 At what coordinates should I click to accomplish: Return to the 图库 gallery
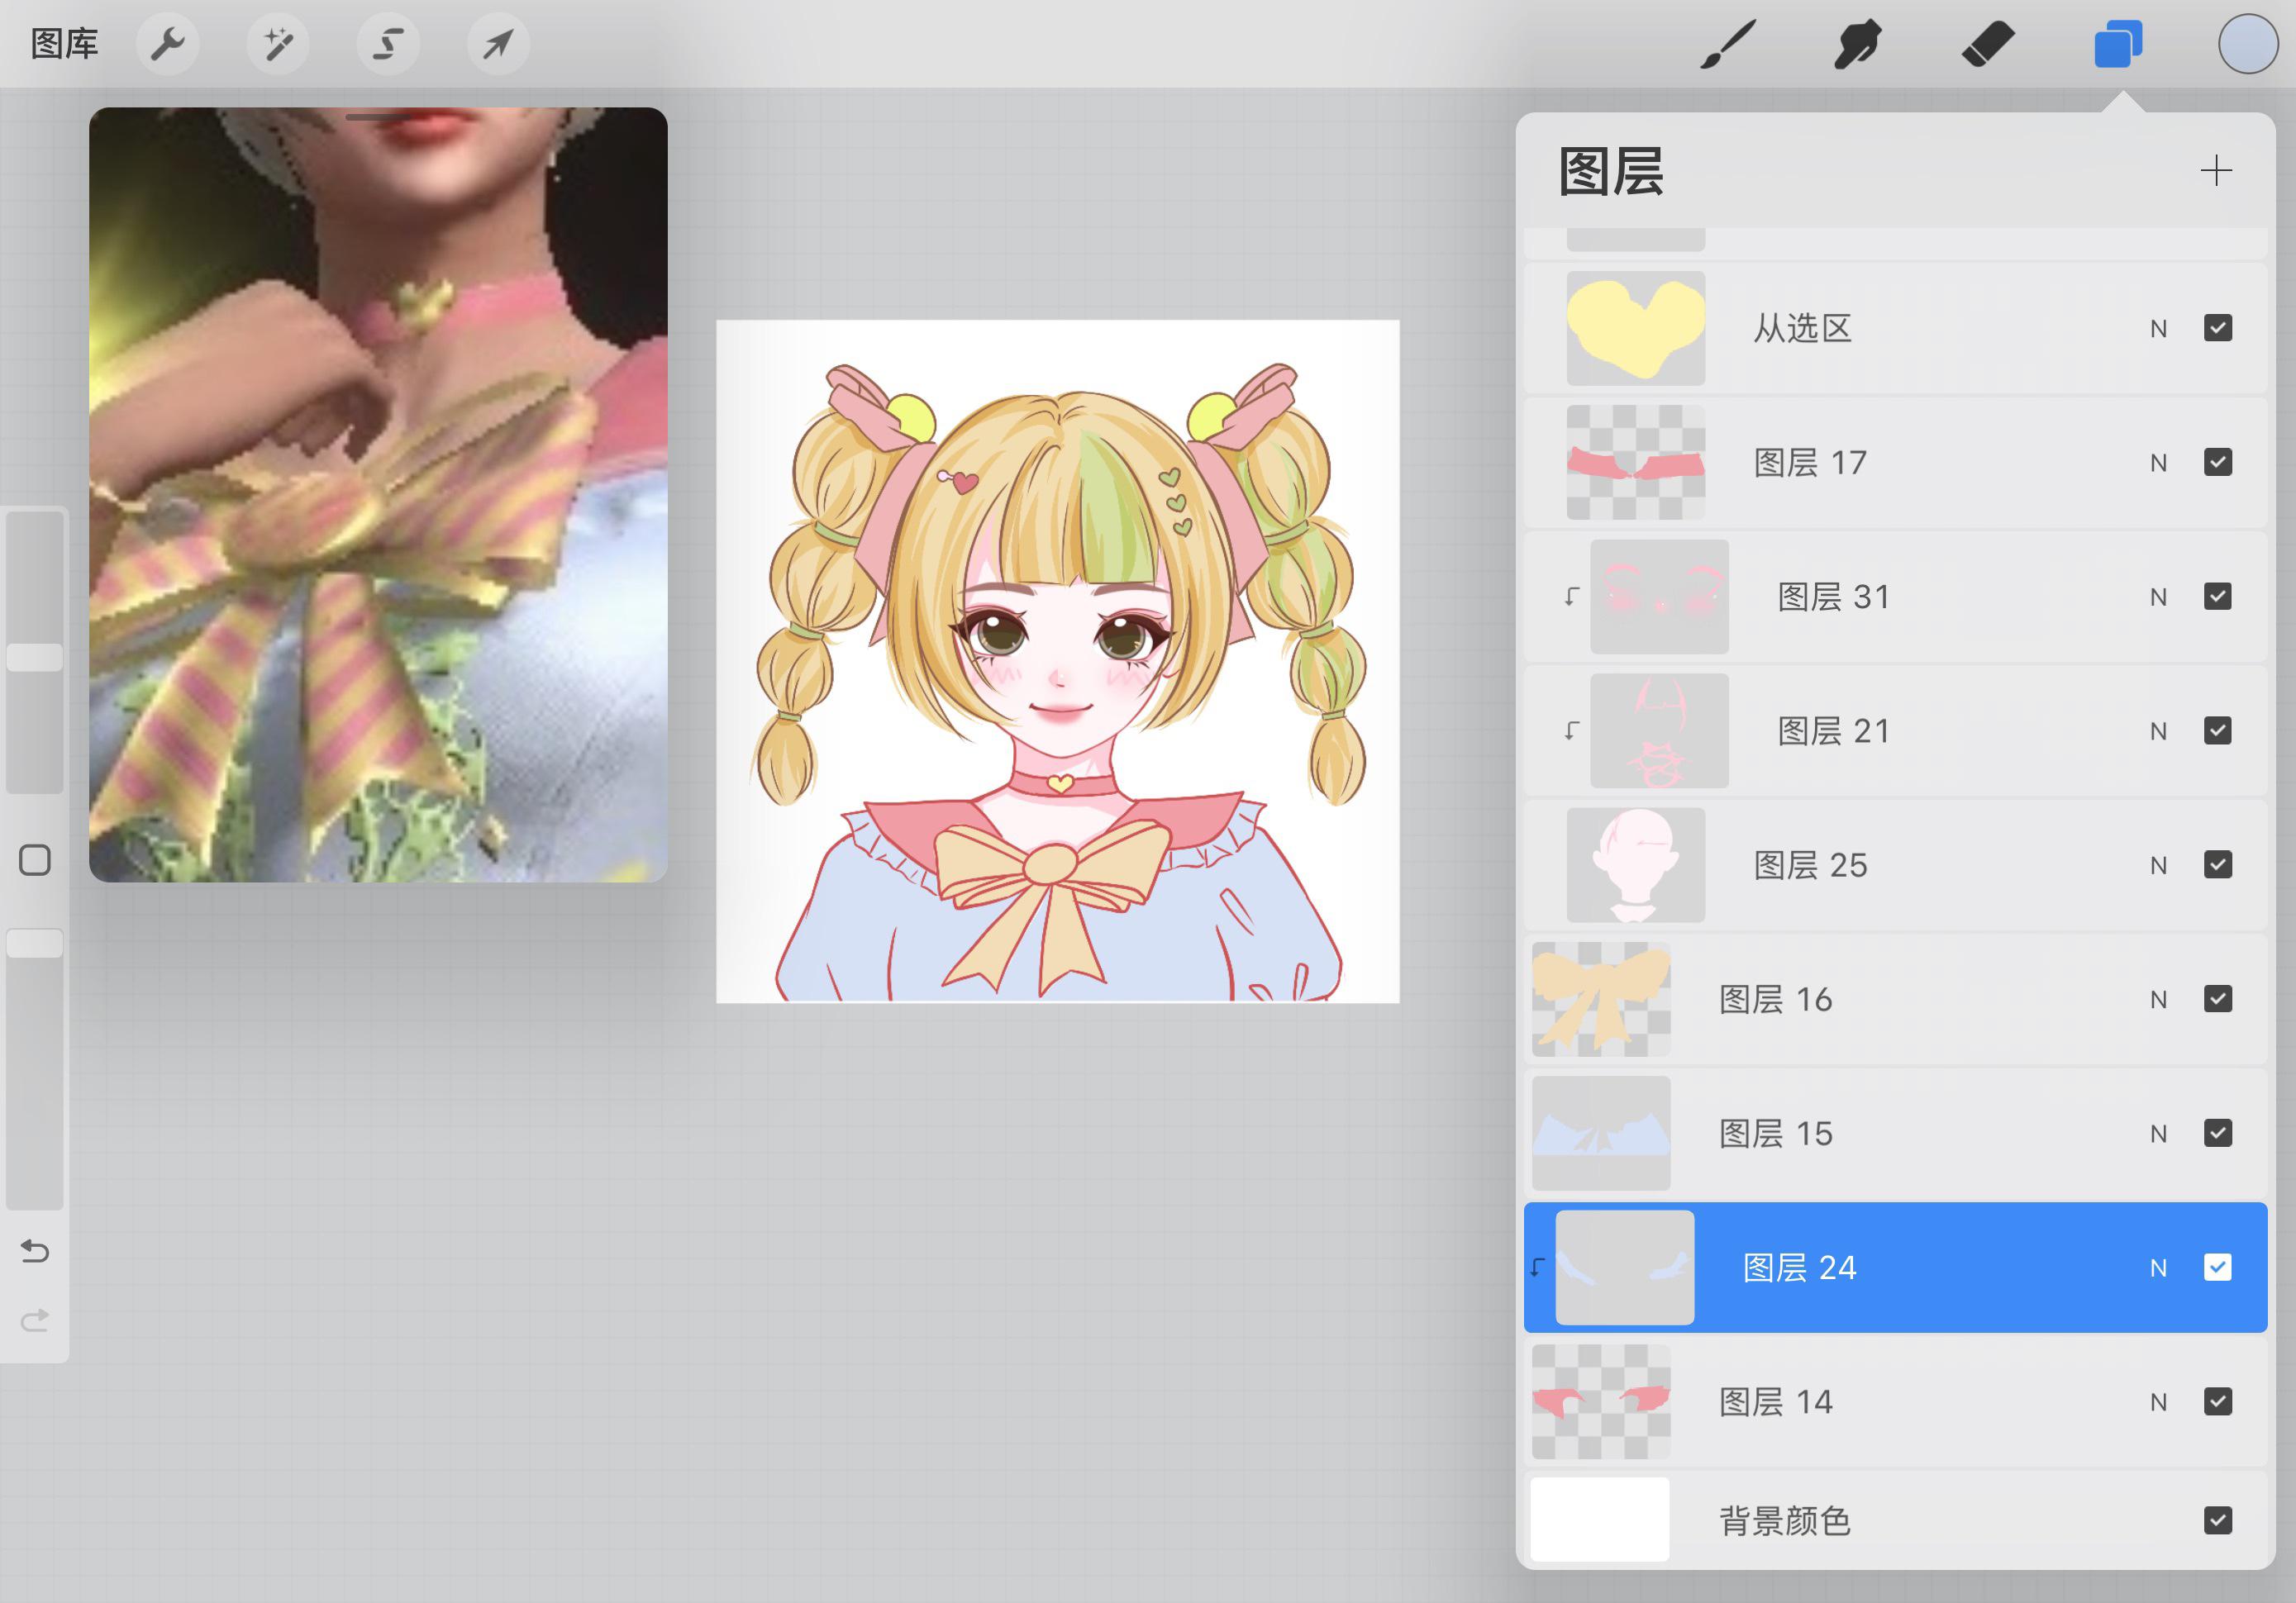(65, 44)
